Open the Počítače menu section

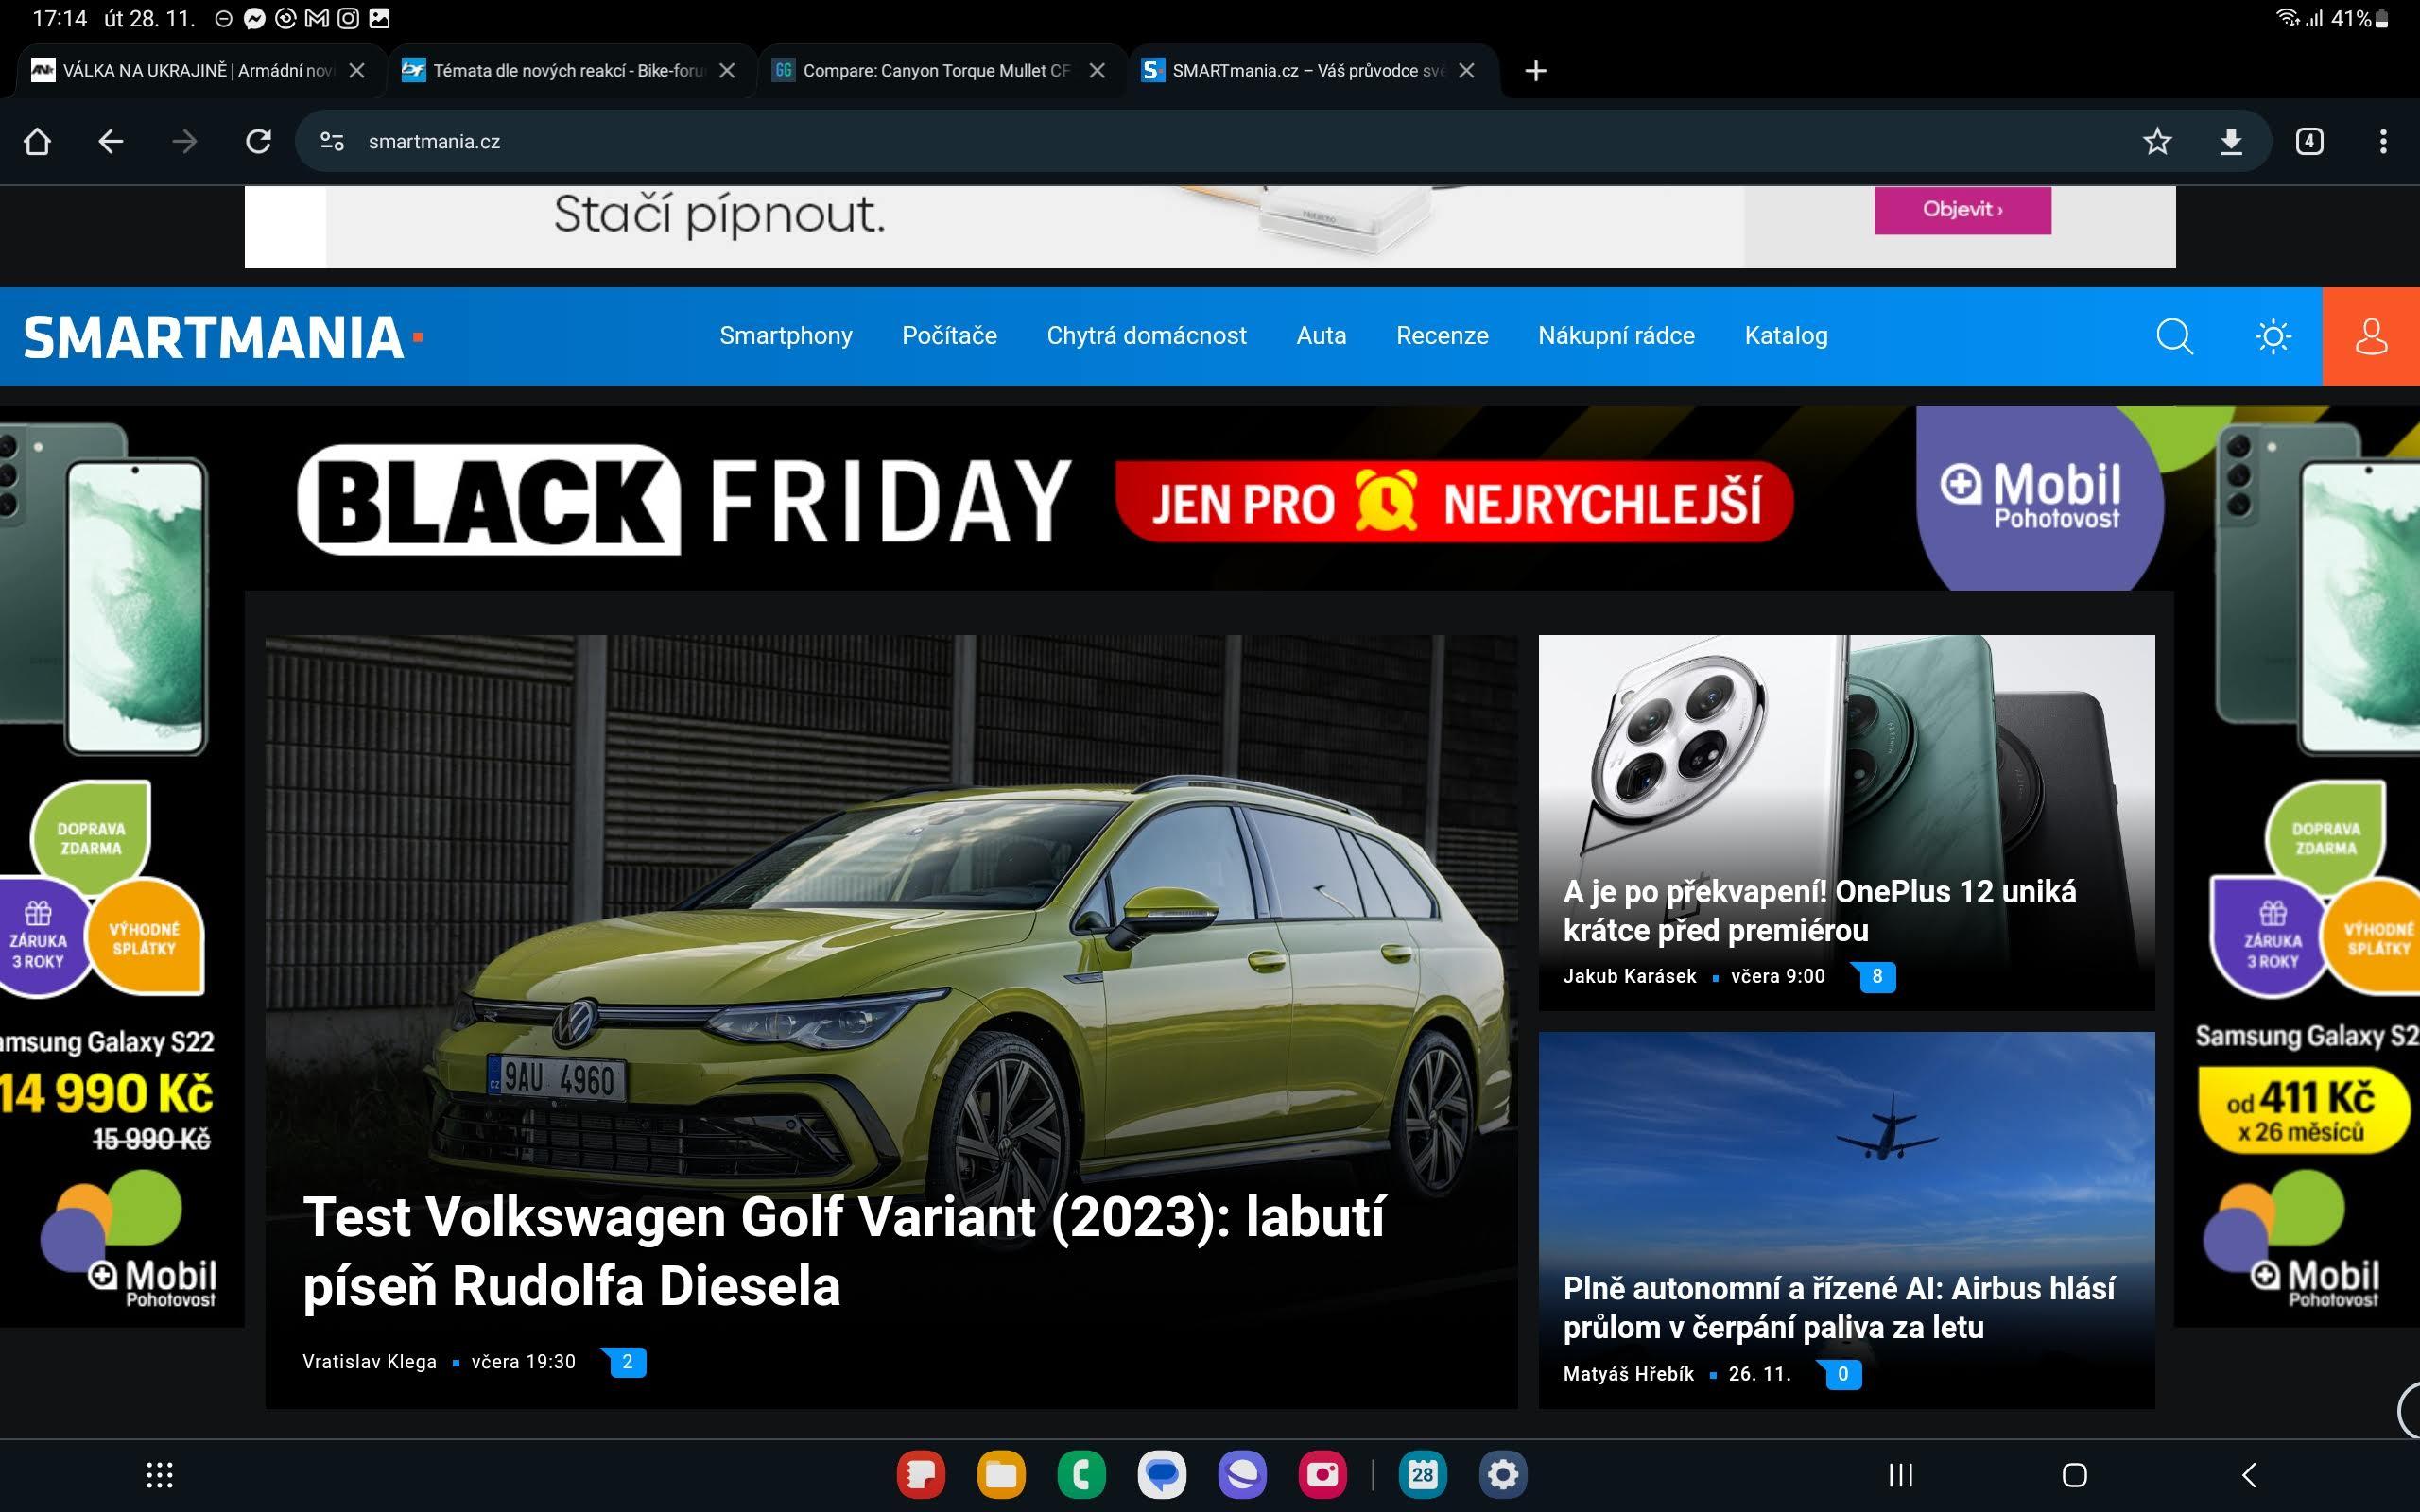coord(949,335)
